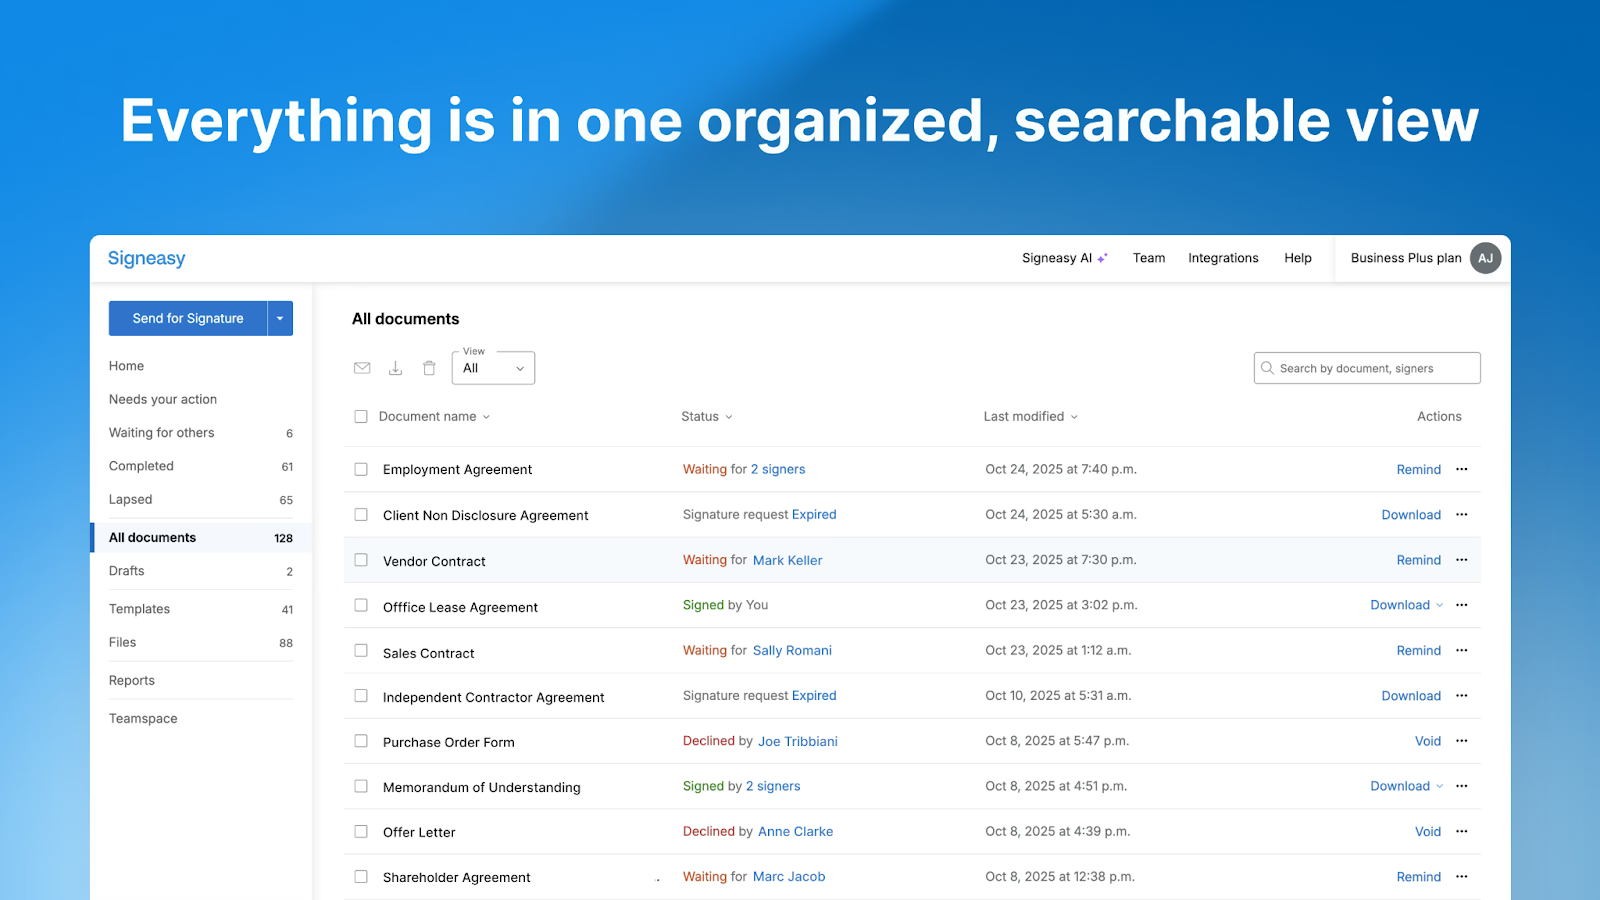Open more actions for Employment Agreement
1600x900 pixels.
point(1462,469)
